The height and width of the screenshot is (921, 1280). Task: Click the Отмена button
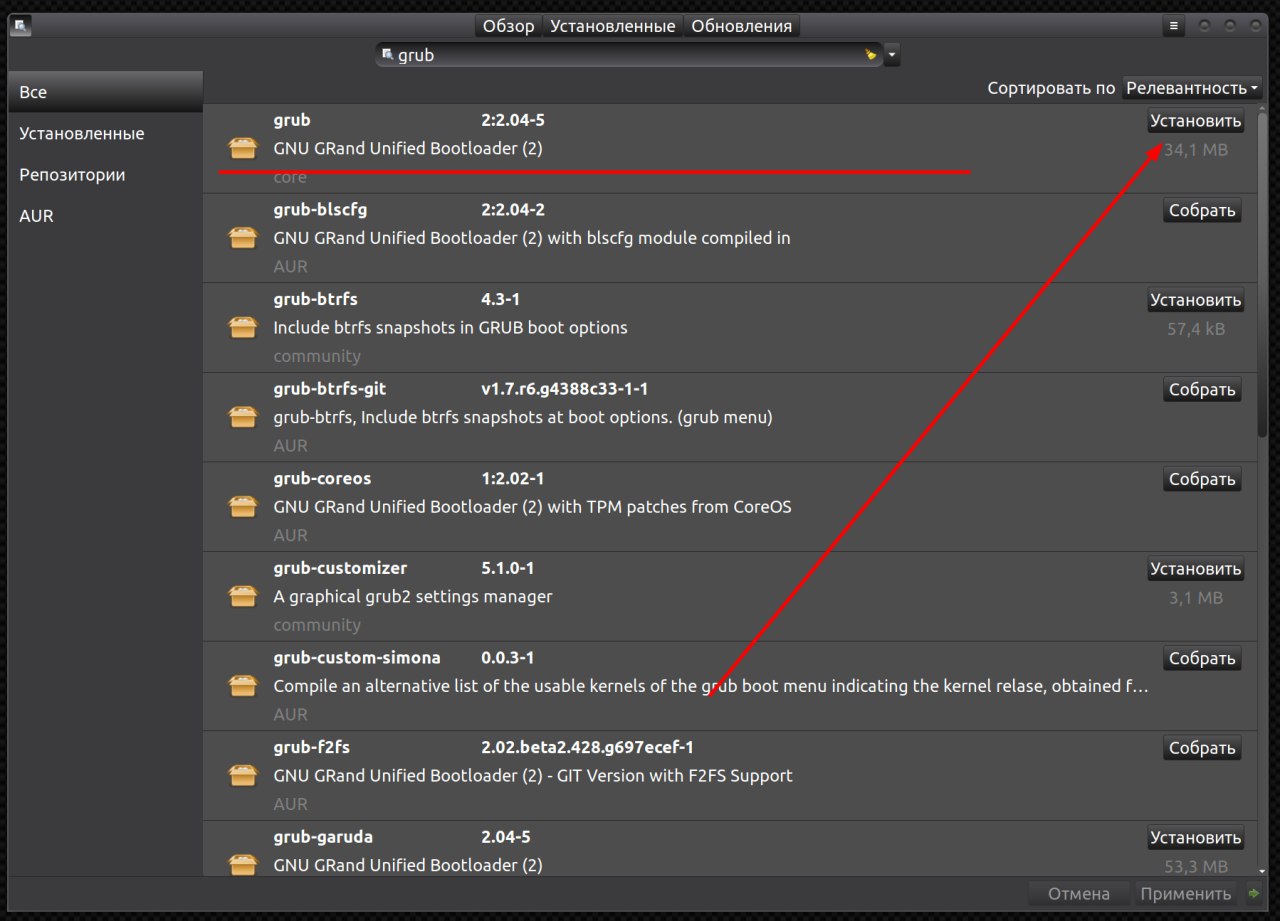1078,894
